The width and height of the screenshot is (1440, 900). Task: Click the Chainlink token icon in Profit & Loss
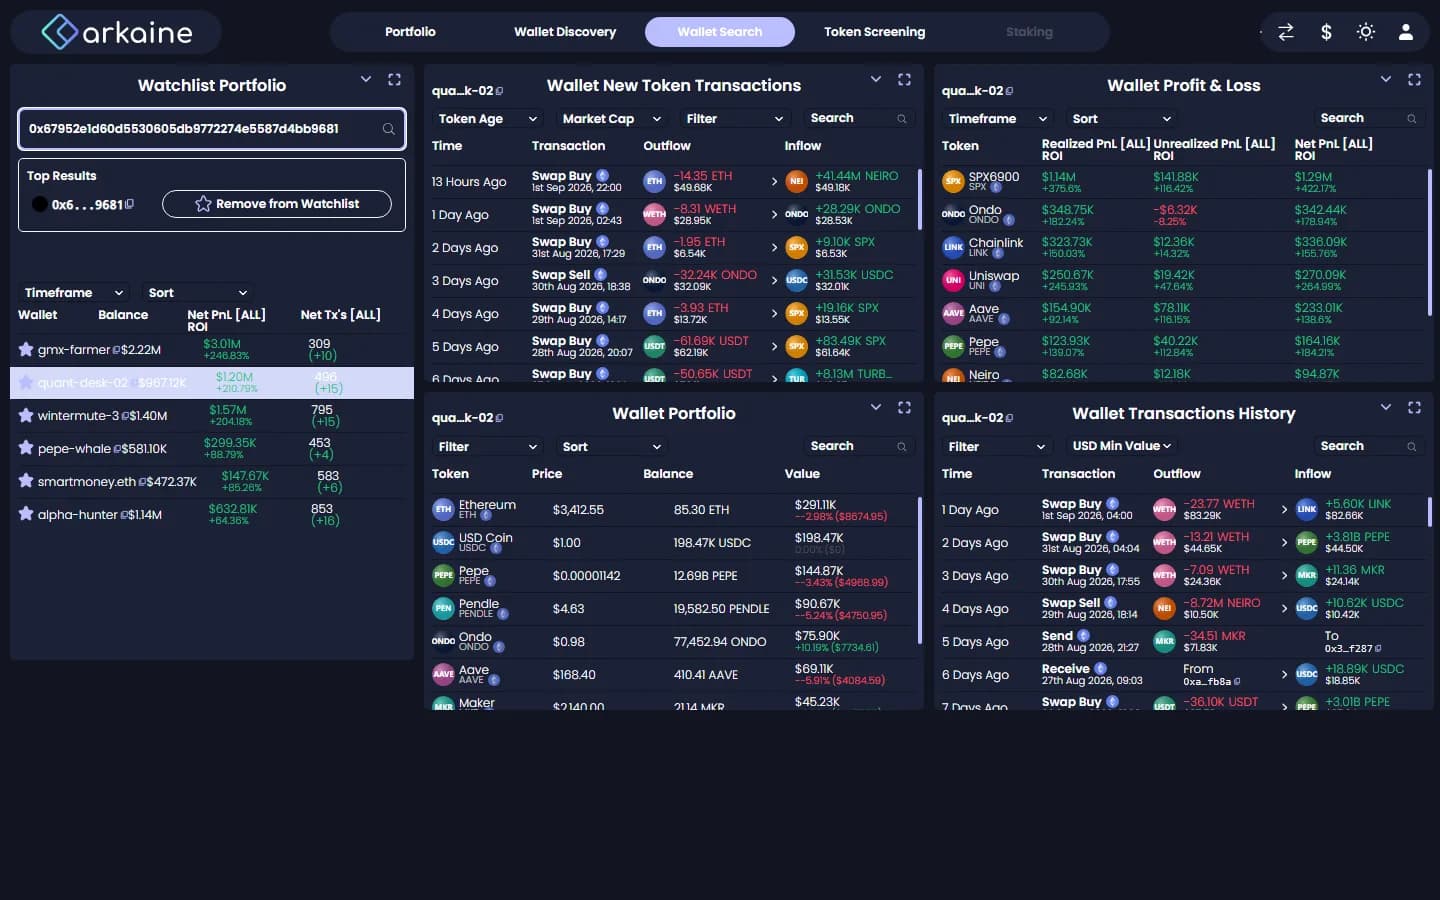coord(953,247)
